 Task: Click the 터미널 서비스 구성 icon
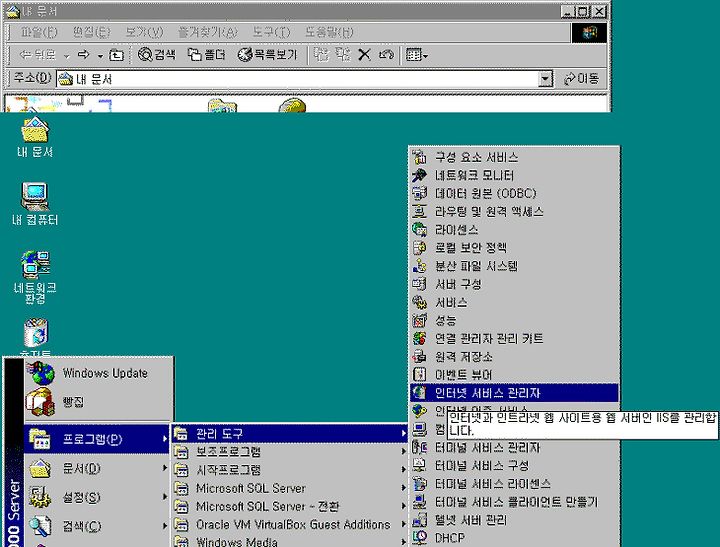coord(419,465)
